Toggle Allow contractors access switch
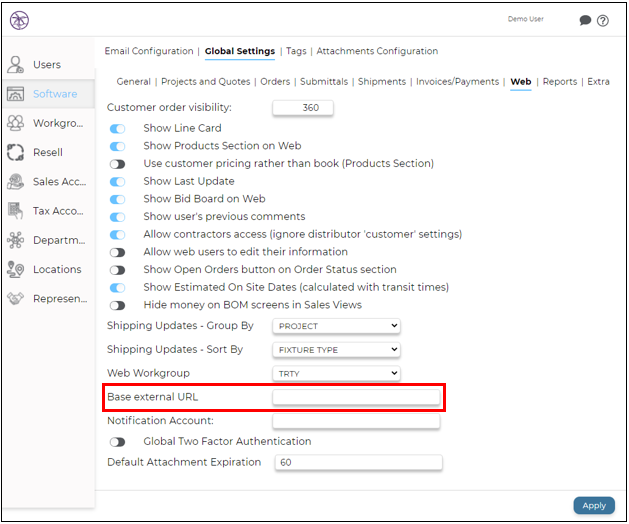Image resolution: width=629 pixels, height=524 pixels. tap(118, 235)
